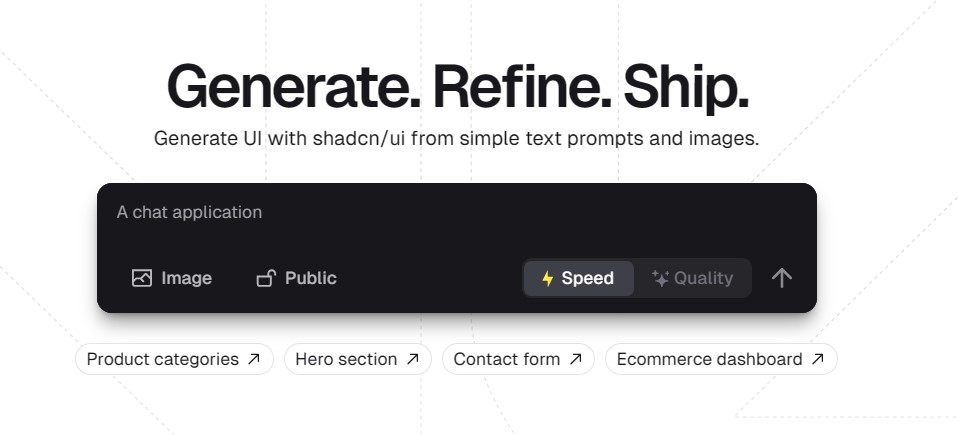Screen dimensions: 958x435
Task: Click the 'Generate. Refine. Ship.' heading
Action: (x=457, y=87)
